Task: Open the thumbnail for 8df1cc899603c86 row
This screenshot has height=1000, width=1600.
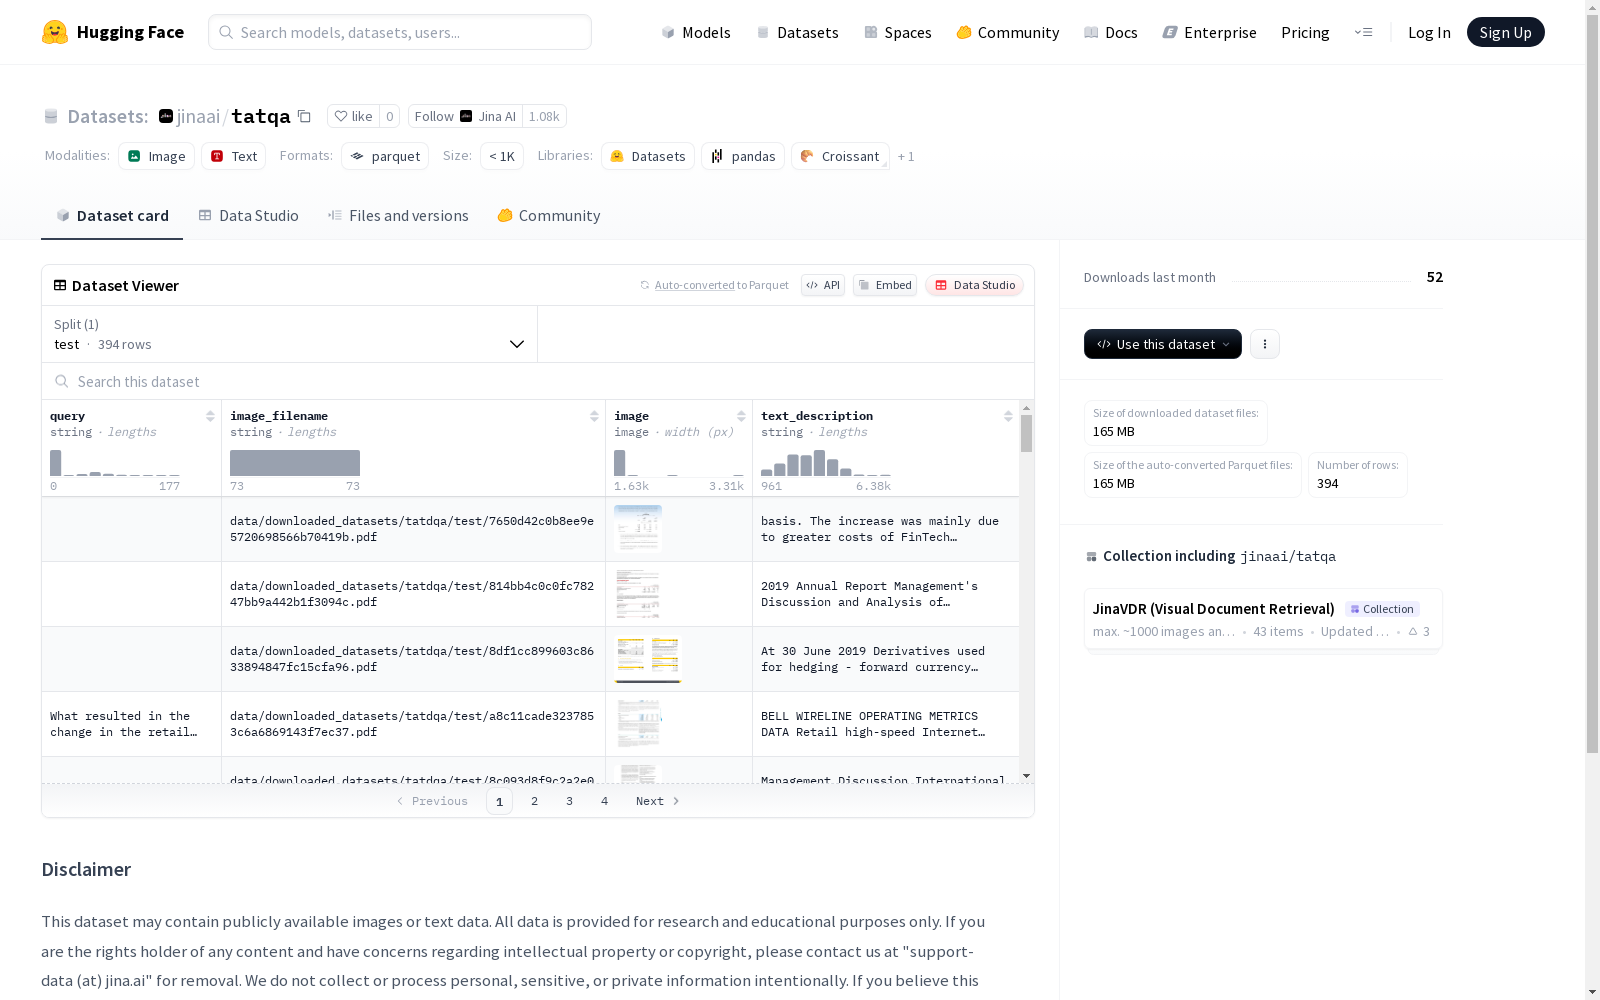Action: [x=648, y=659]
